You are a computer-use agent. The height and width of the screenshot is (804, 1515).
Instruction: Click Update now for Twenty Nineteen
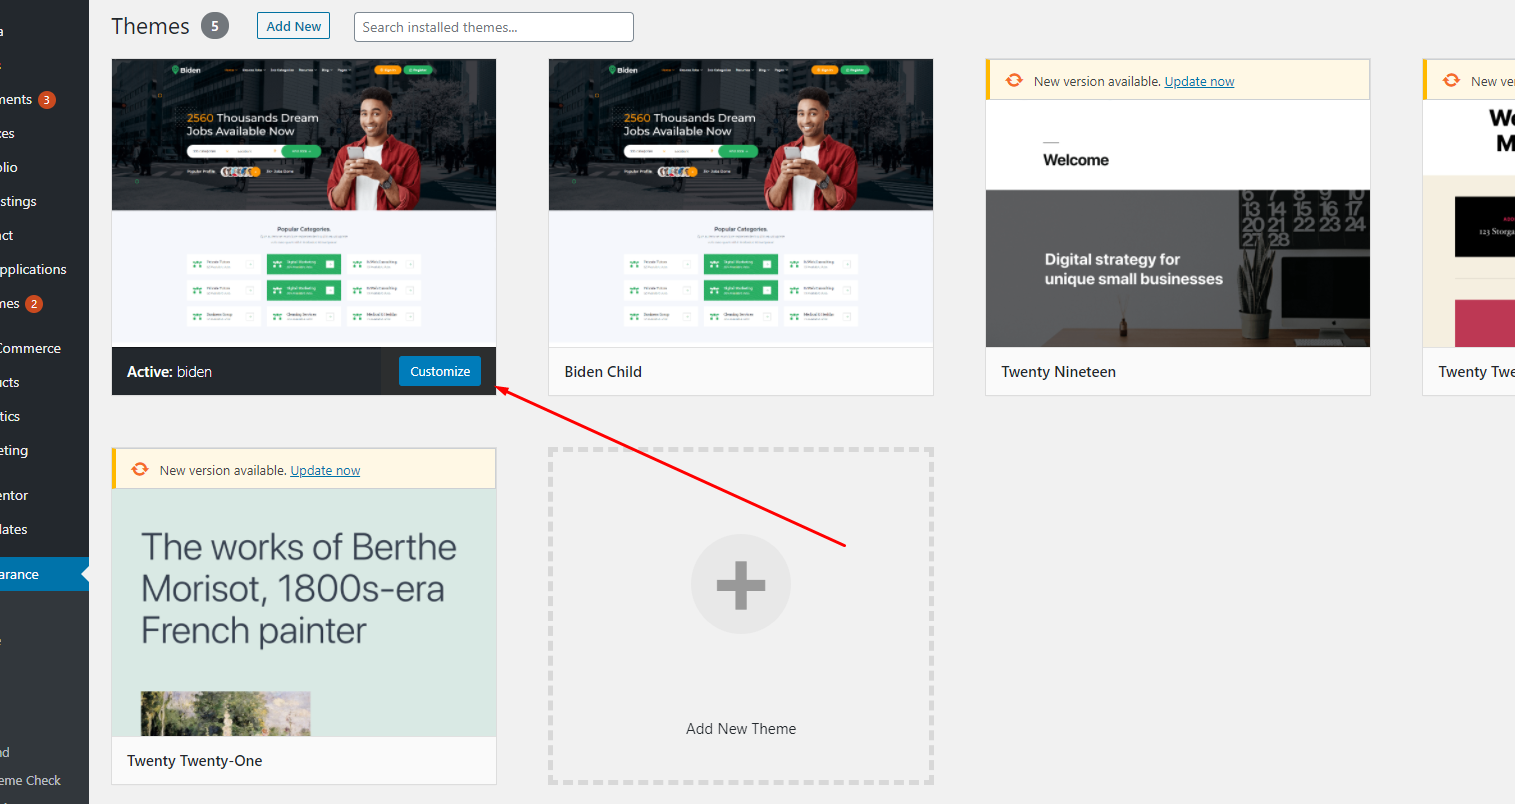[x=1199, y=81]
